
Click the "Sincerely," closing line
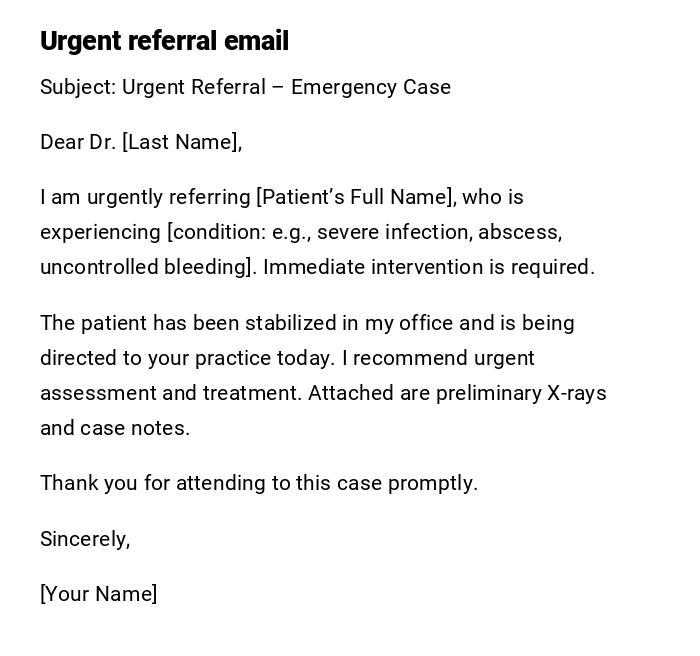85,539
